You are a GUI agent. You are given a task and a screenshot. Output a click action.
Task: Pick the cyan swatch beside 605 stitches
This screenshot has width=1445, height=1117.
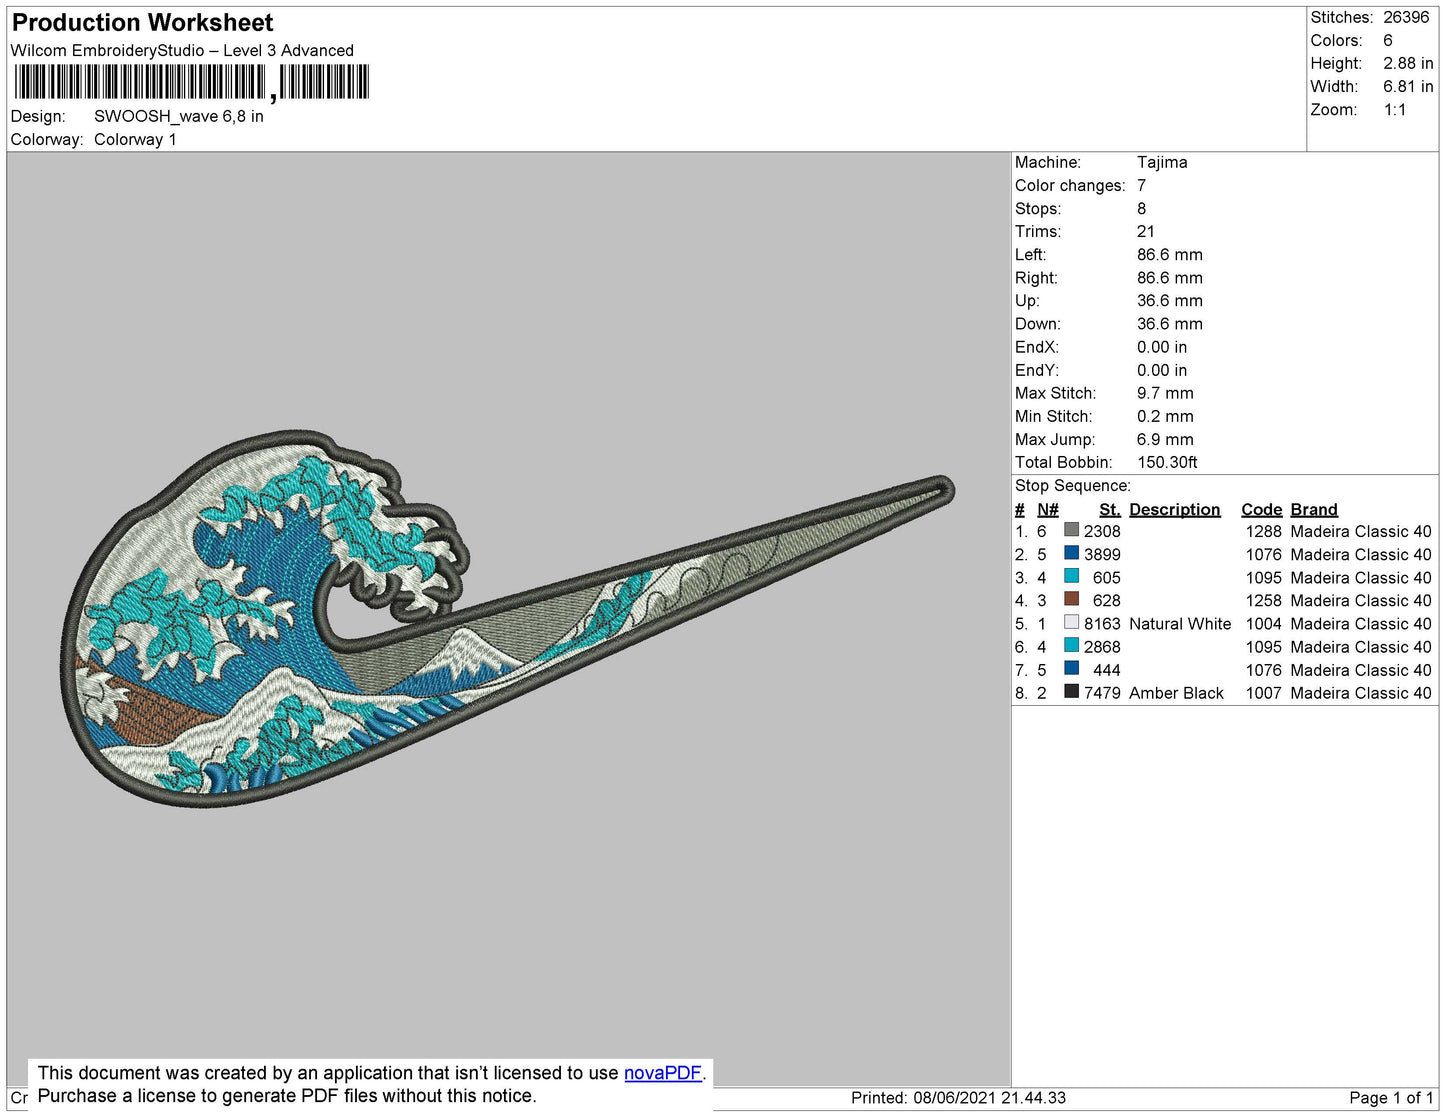(1071, 577)
